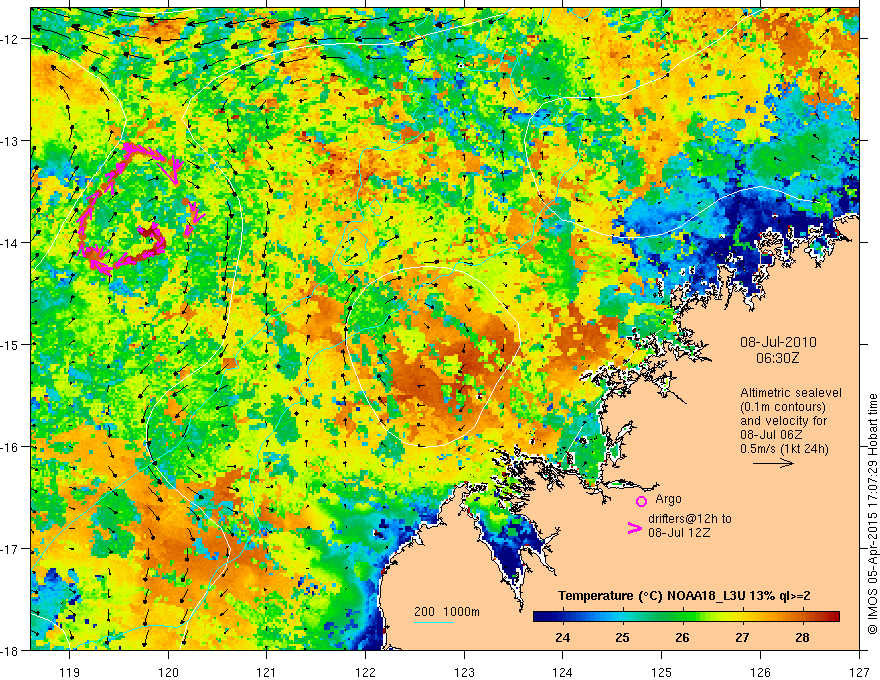Screen dimensions: 880x680
Task: Click latitude axis label -12
Action: [x=11, y=39]
